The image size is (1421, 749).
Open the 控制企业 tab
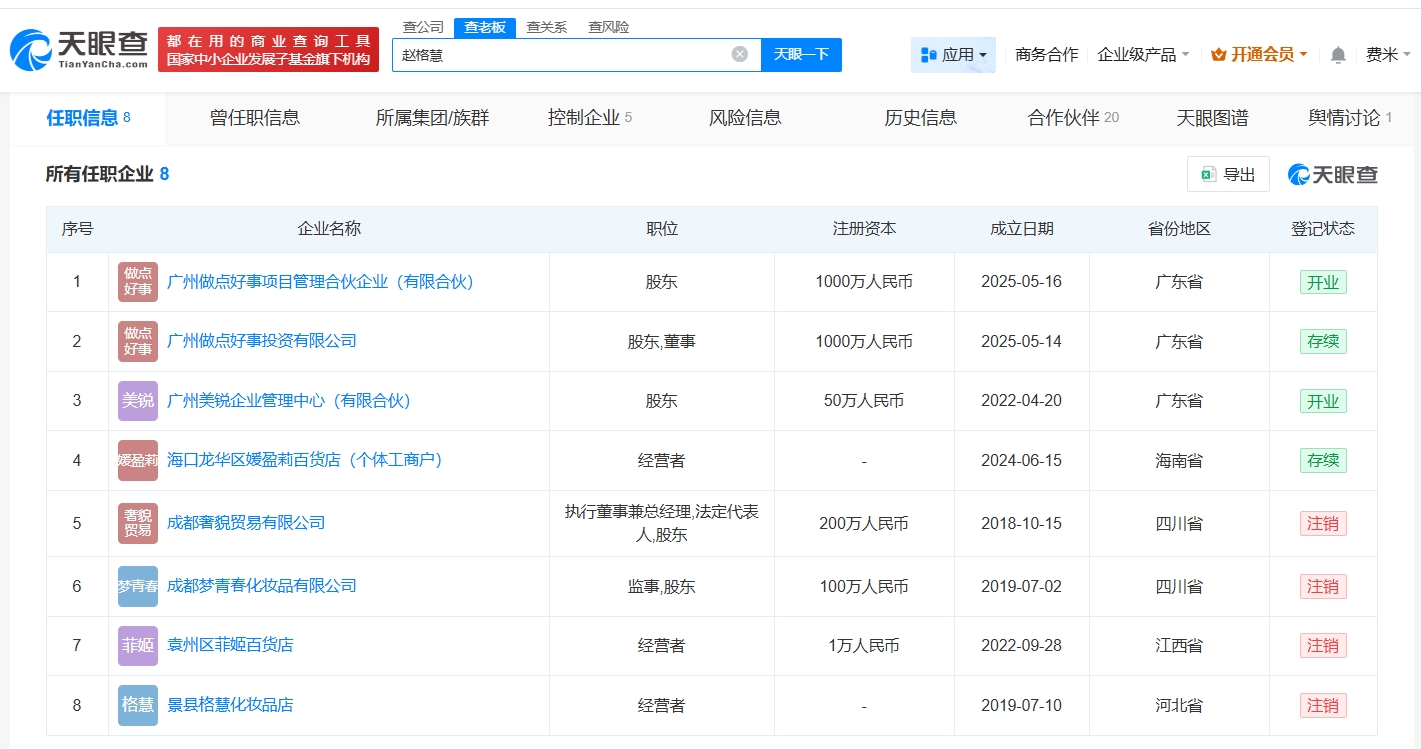(590, 118)
